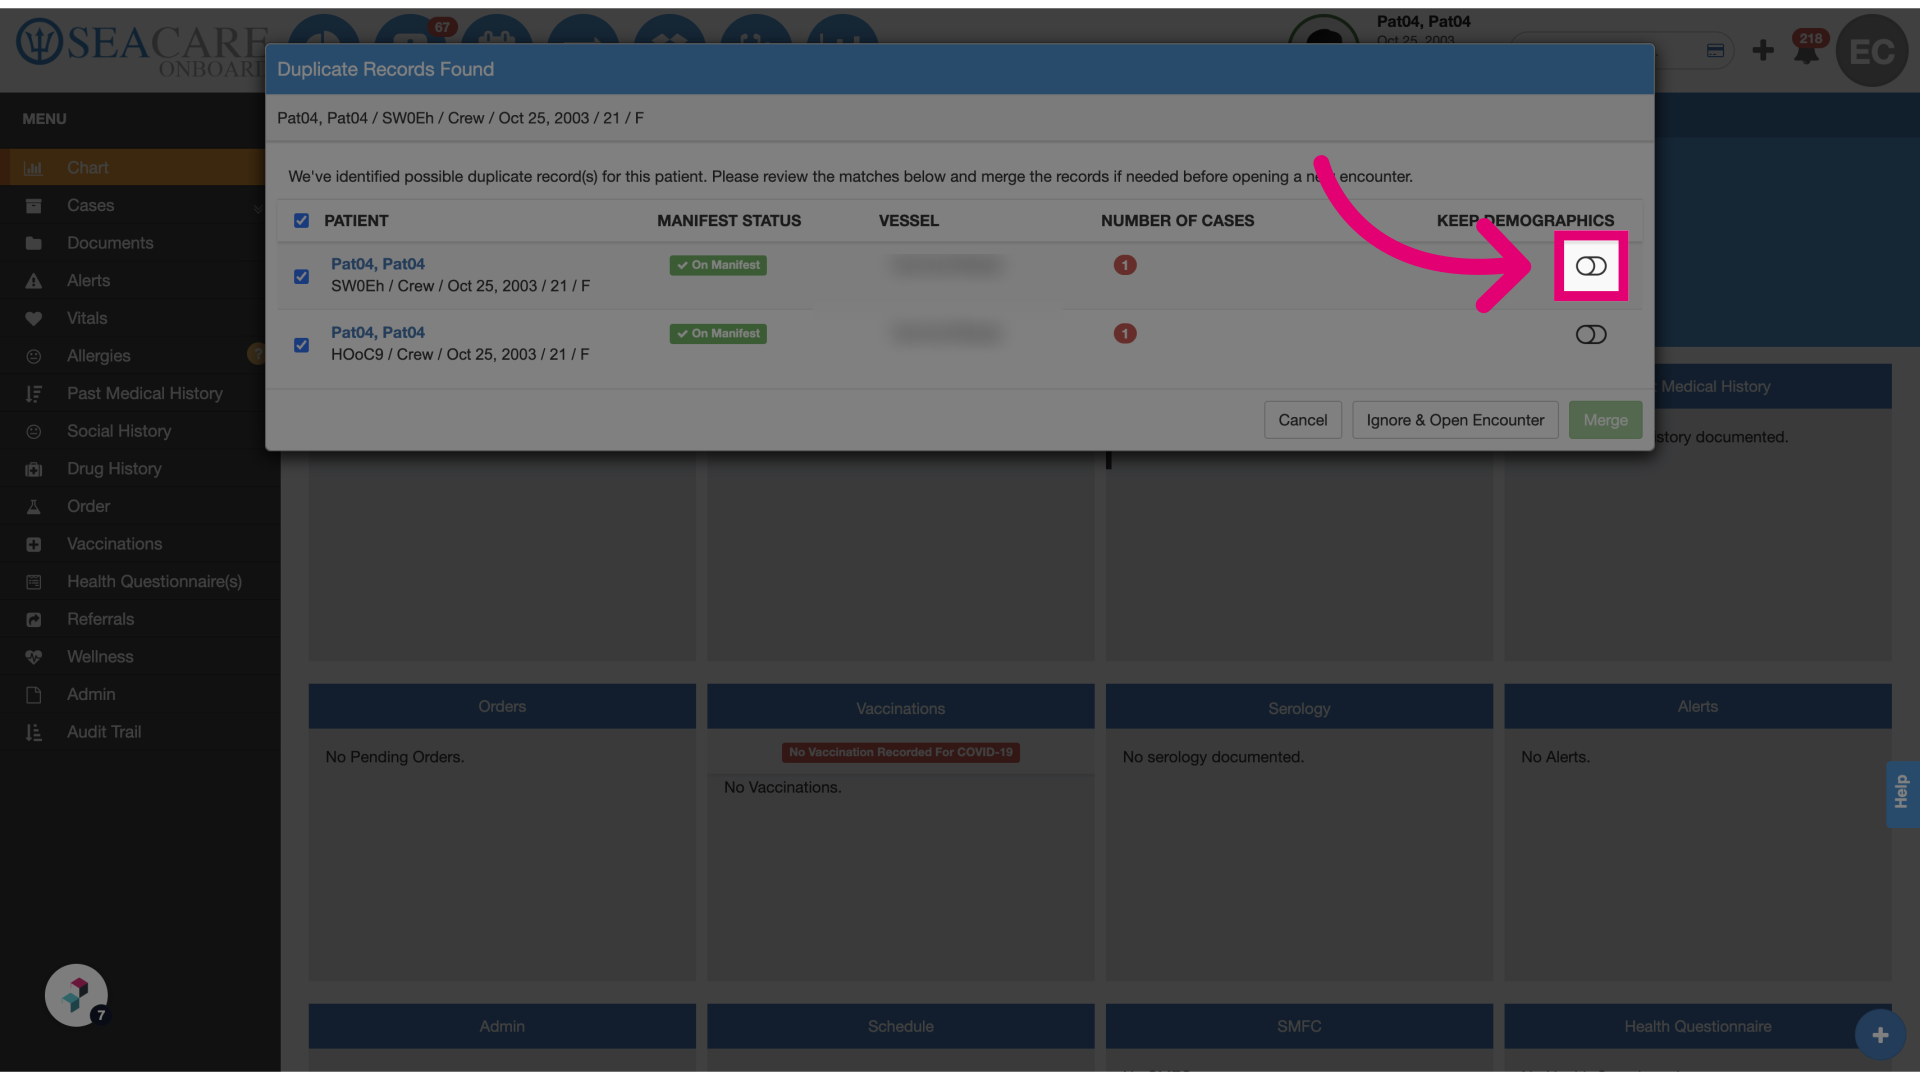The height and width of the screenshot is (1080, 1920).
Task: Click the floating blue plus button
Action: point(1880,1035)
